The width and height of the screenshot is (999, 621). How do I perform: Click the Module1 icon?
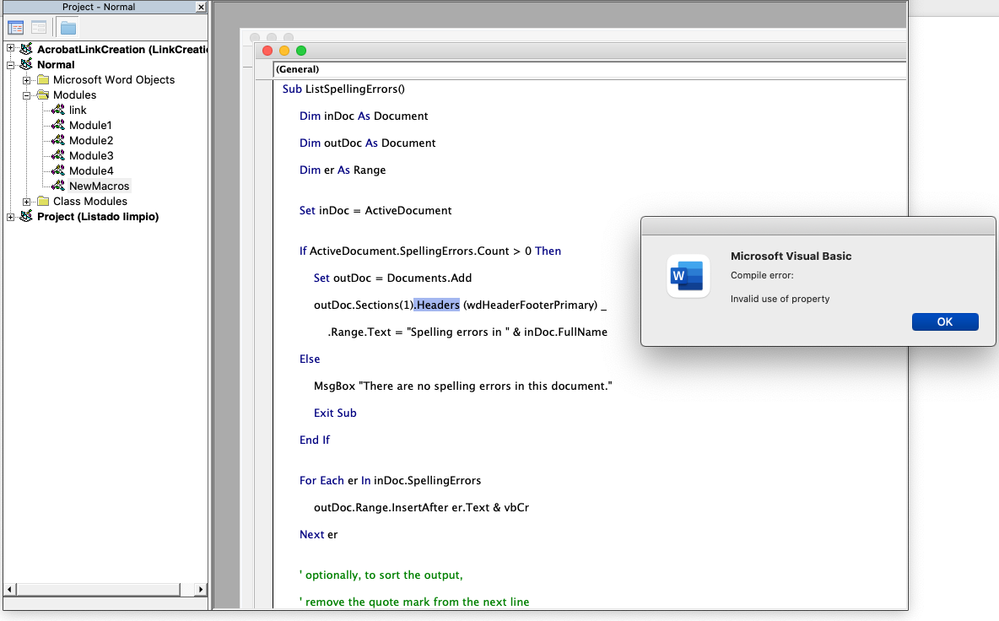pos(58,125)
